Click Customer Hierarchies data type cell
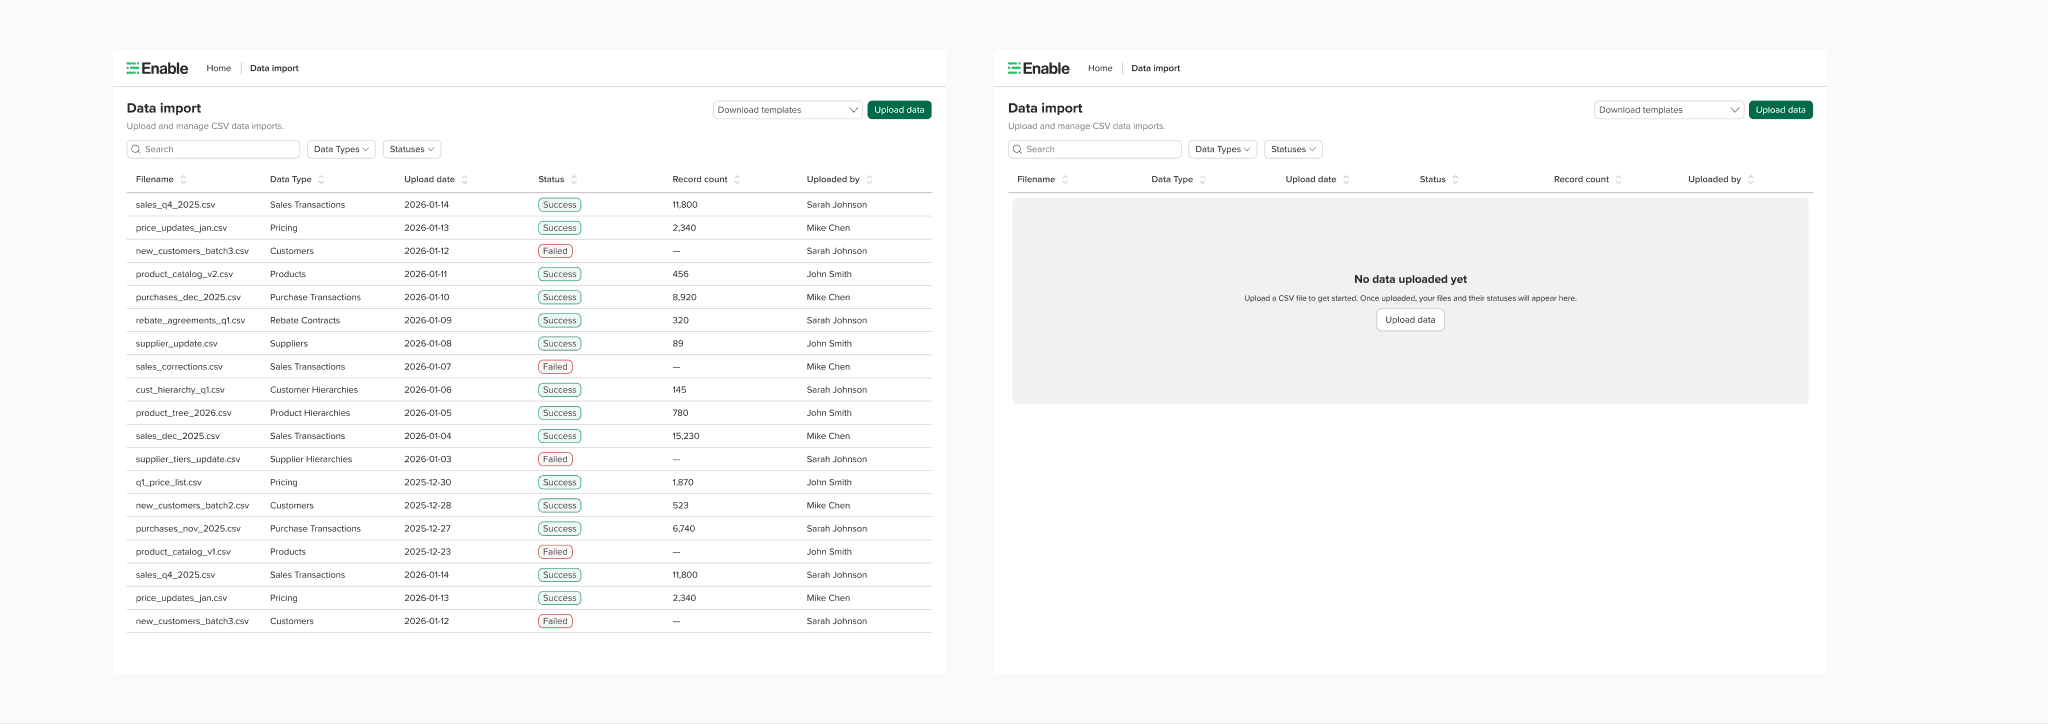The height and width of the screenshot is (724, 2048). click(x=314, y=390)
